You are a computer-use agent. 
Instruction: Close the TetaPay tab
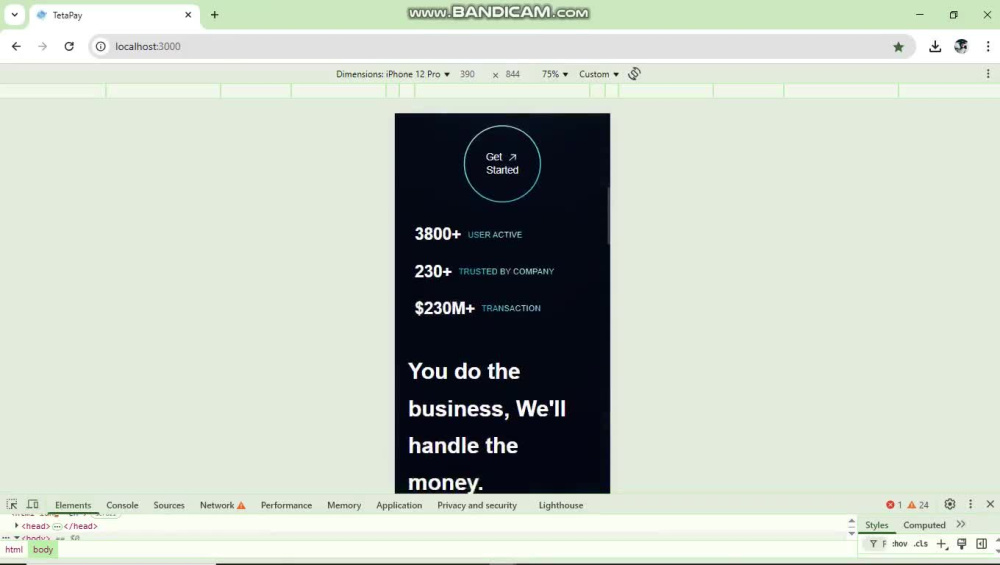tap(188, 15)
